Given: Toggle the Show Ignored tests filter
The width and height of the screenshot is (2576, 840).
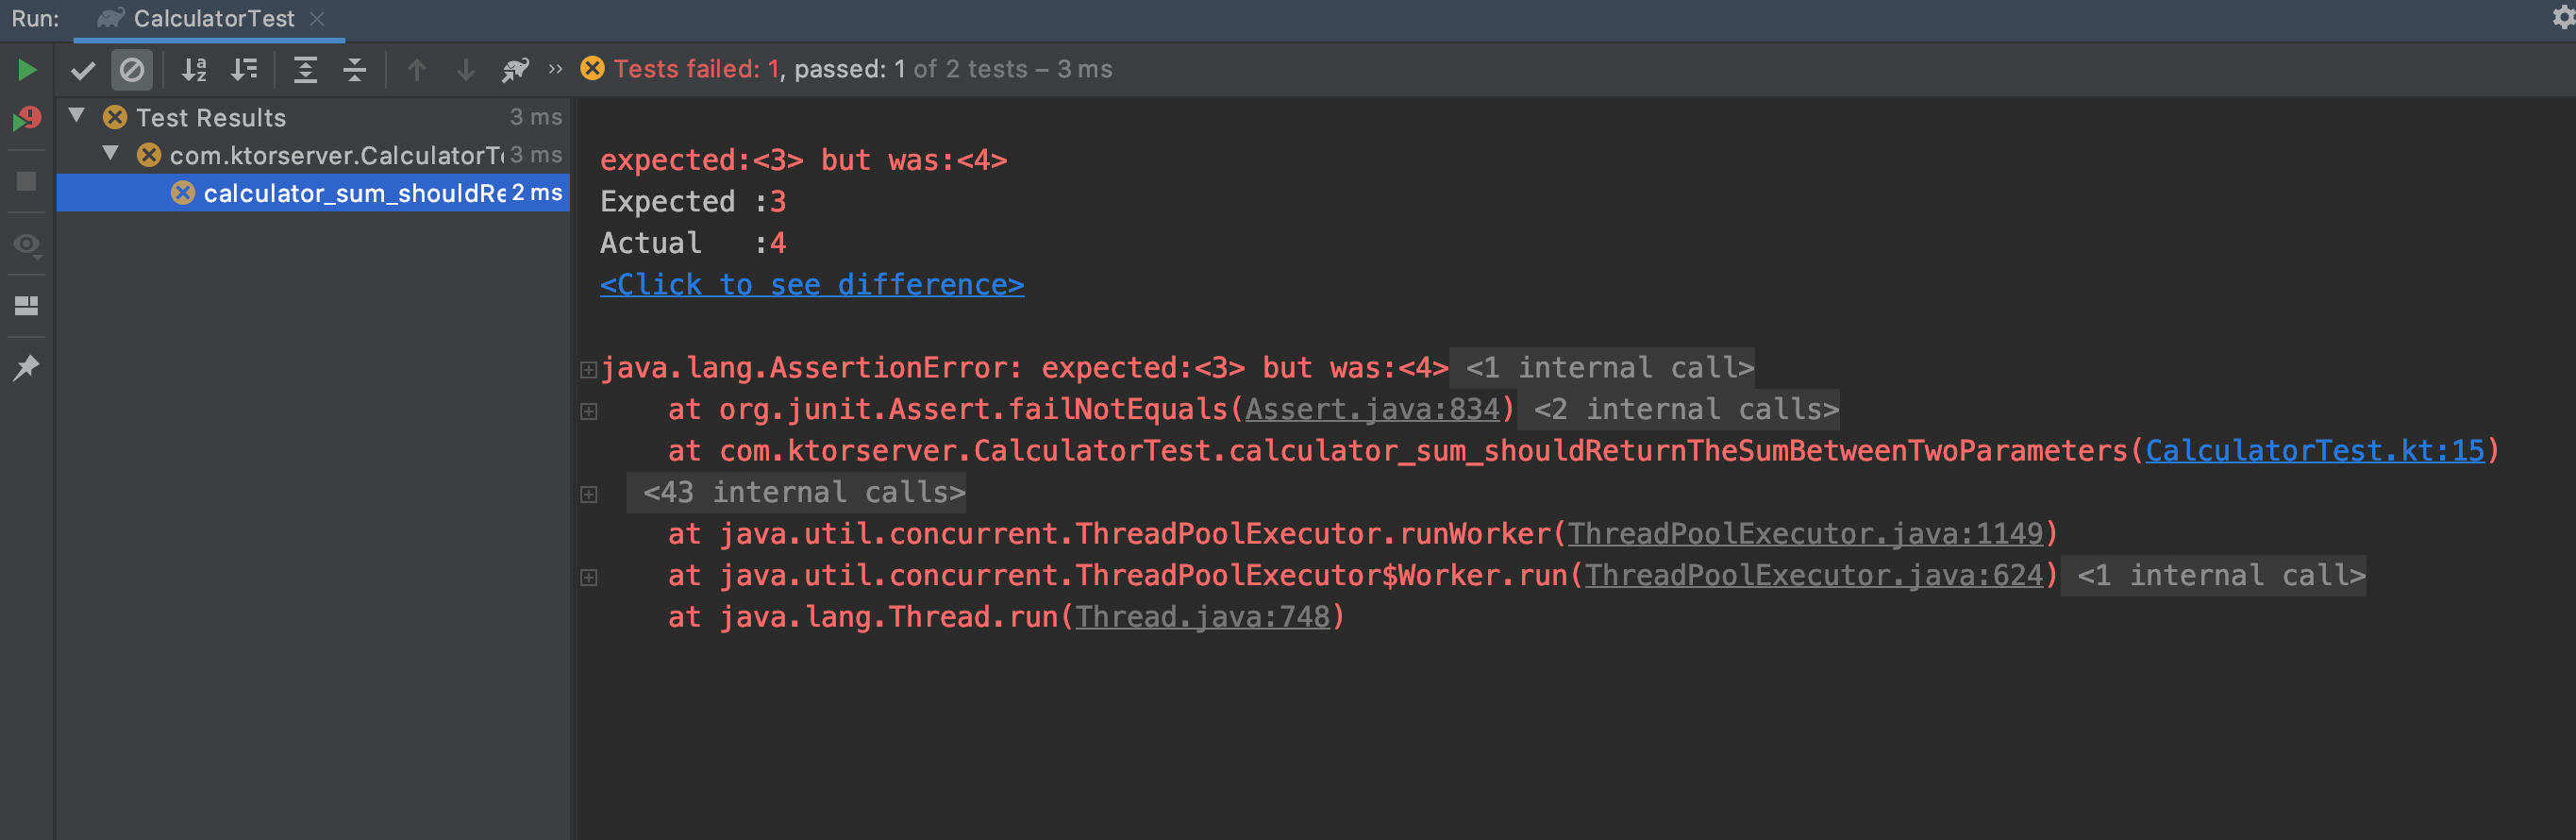Looking at the screenshot, I should 132,70.
